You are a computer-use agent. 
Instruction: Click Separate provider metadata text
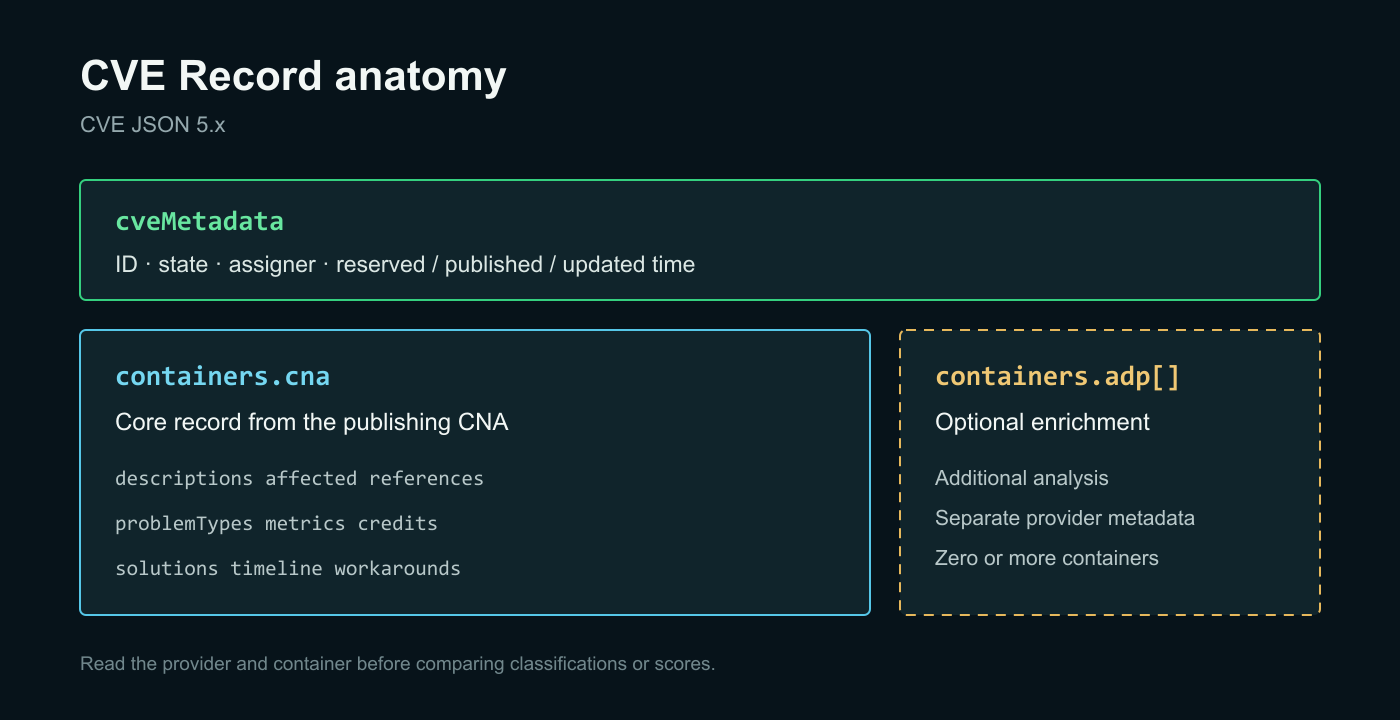(x=1065, y=518)
